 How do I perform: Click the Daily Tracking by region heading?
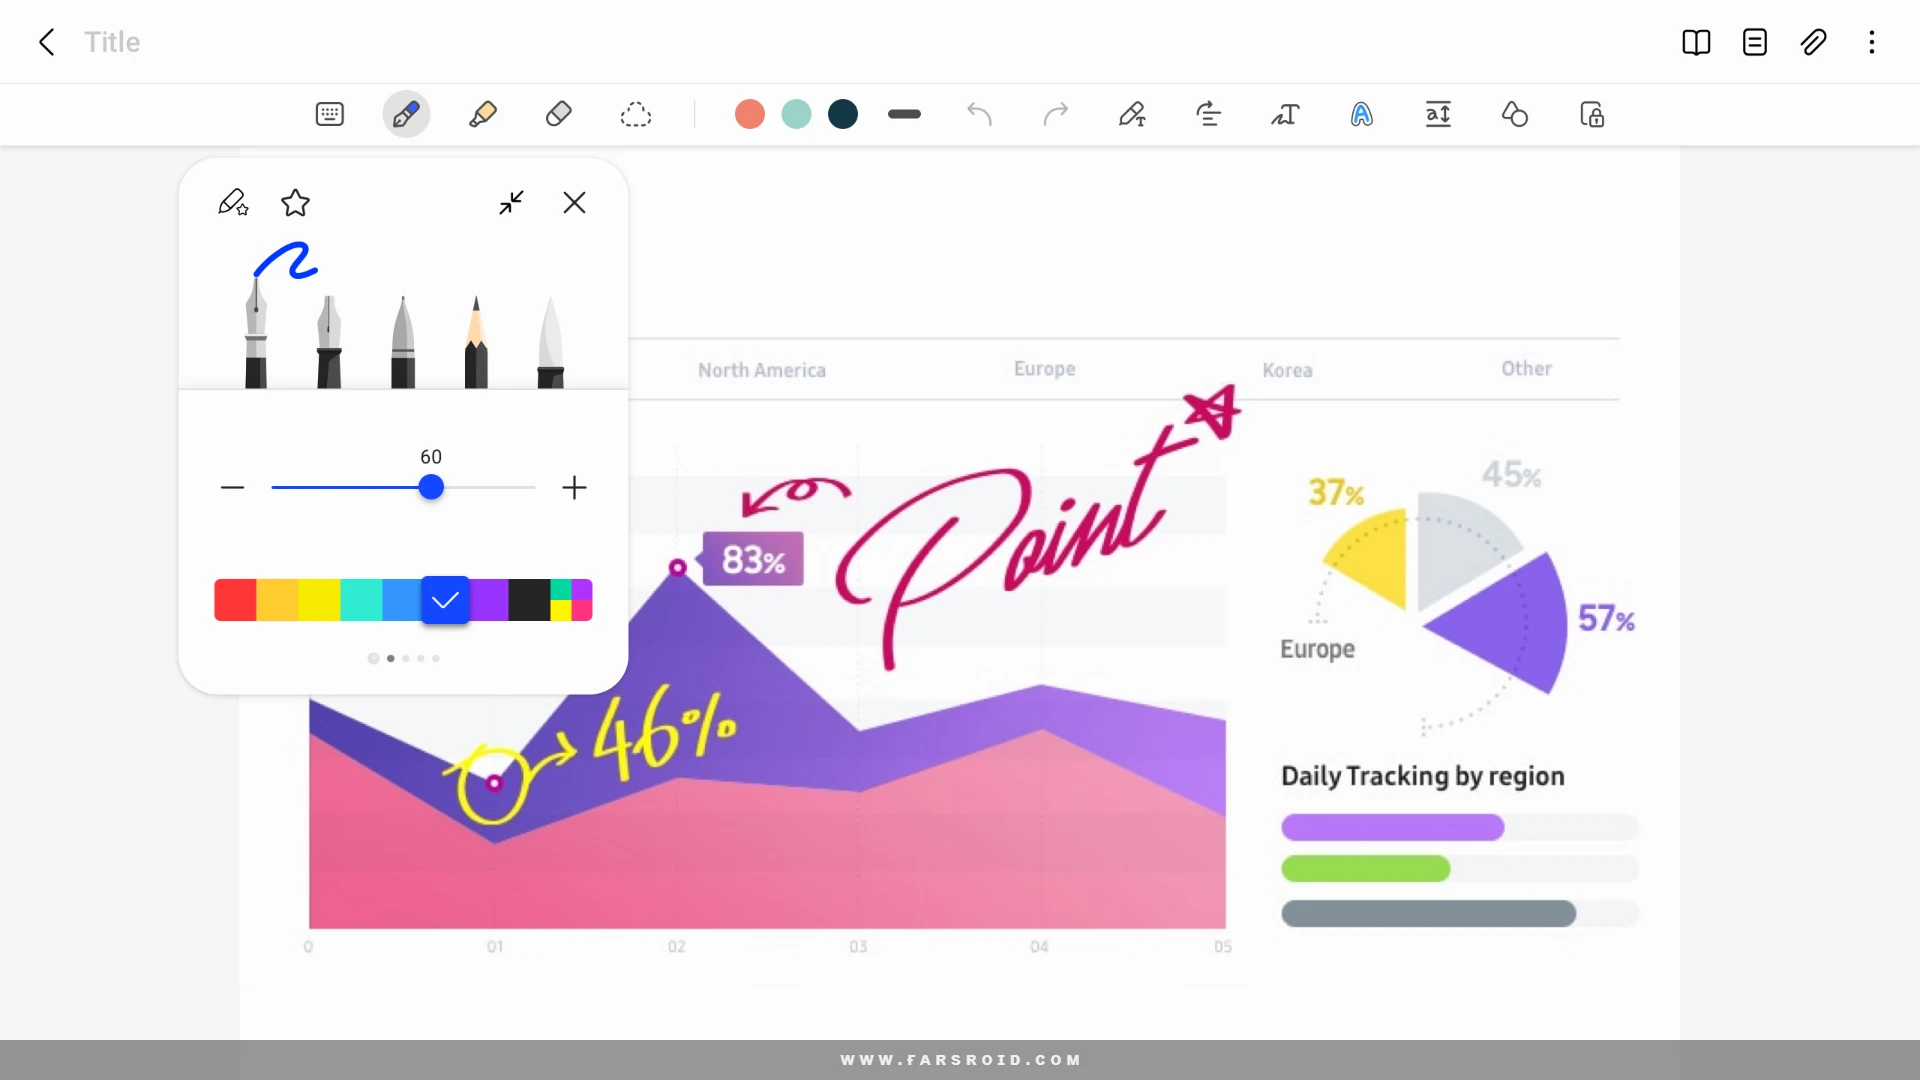(x=1422, y=776)
